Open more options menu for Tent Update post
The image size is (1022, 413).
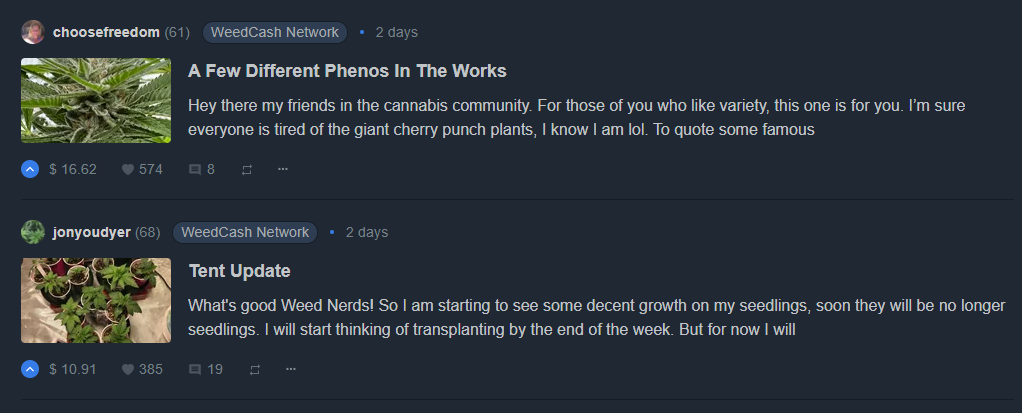coord(291,369)
